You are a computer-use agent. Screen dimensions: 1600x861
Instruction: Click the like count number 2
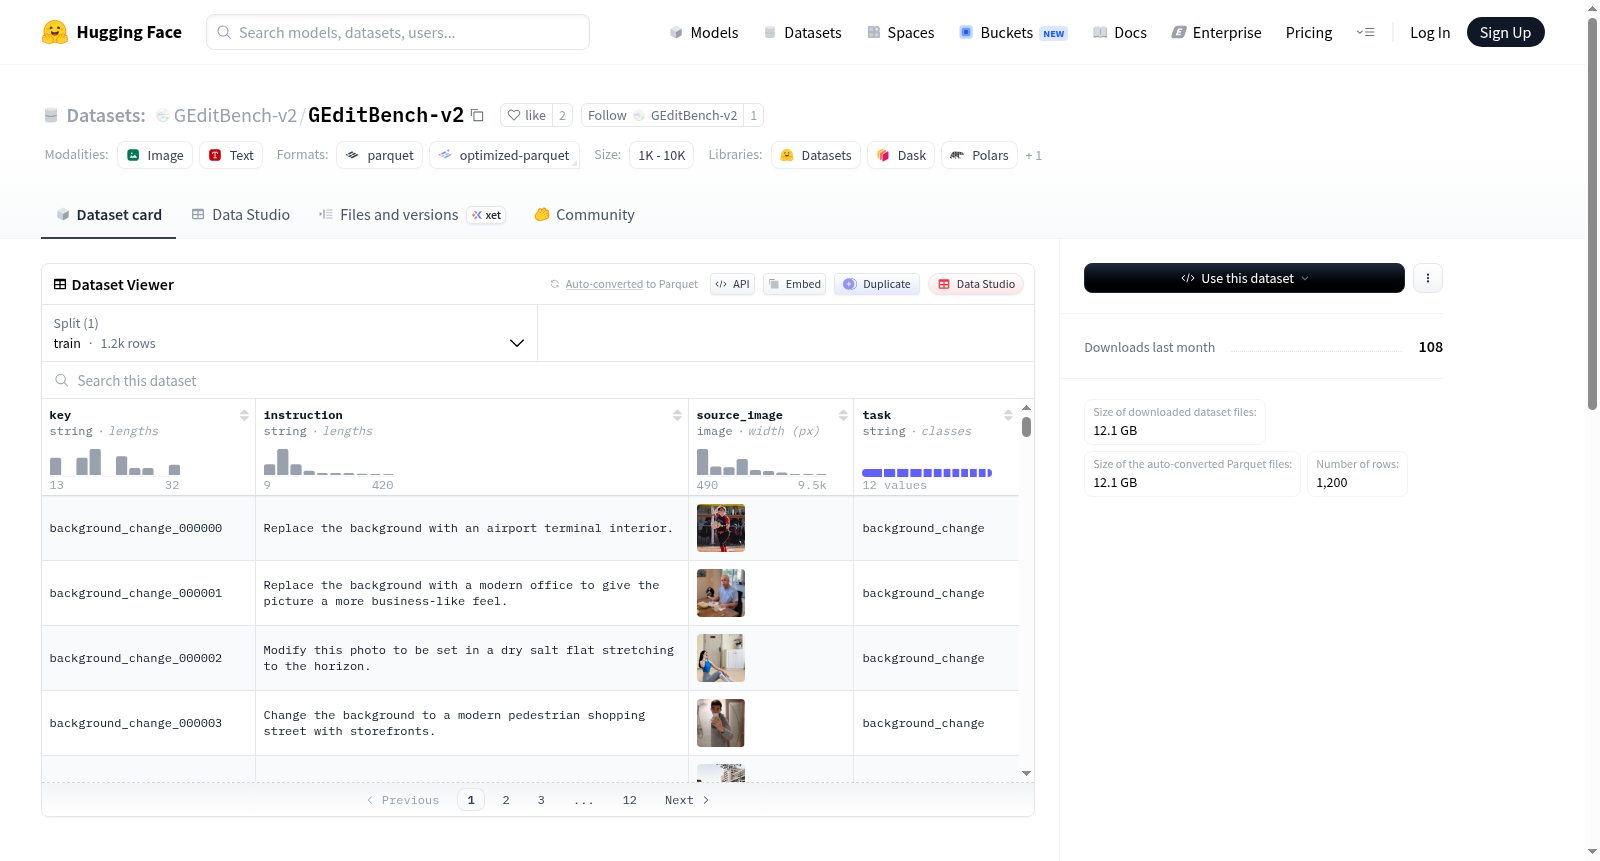[562, 115]
